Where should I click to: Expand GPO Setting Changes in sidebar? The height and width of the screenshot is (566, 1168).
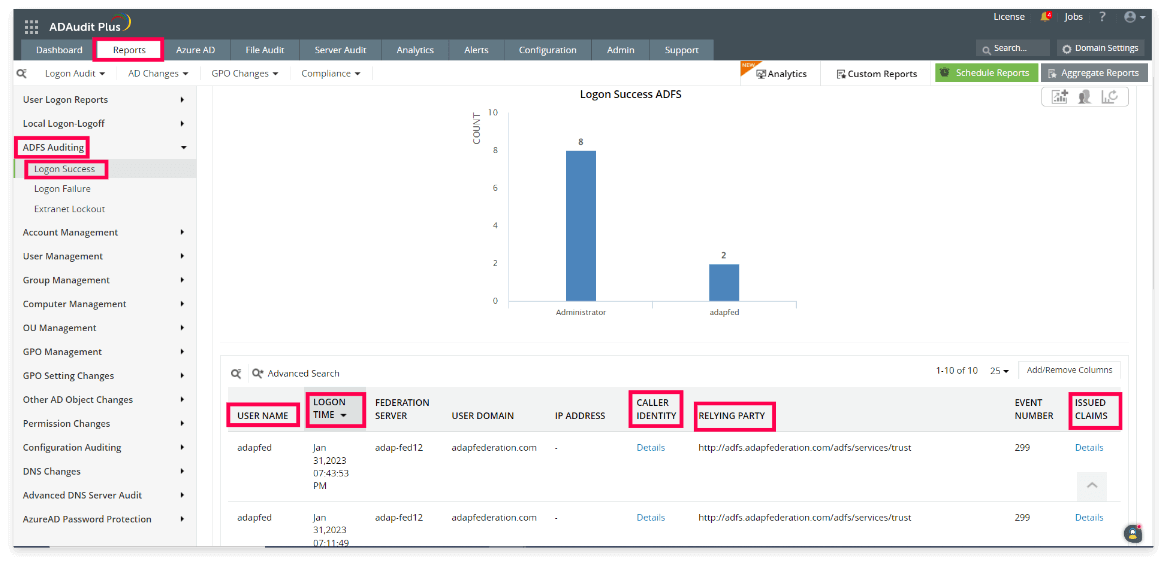[x=104, y=376]
